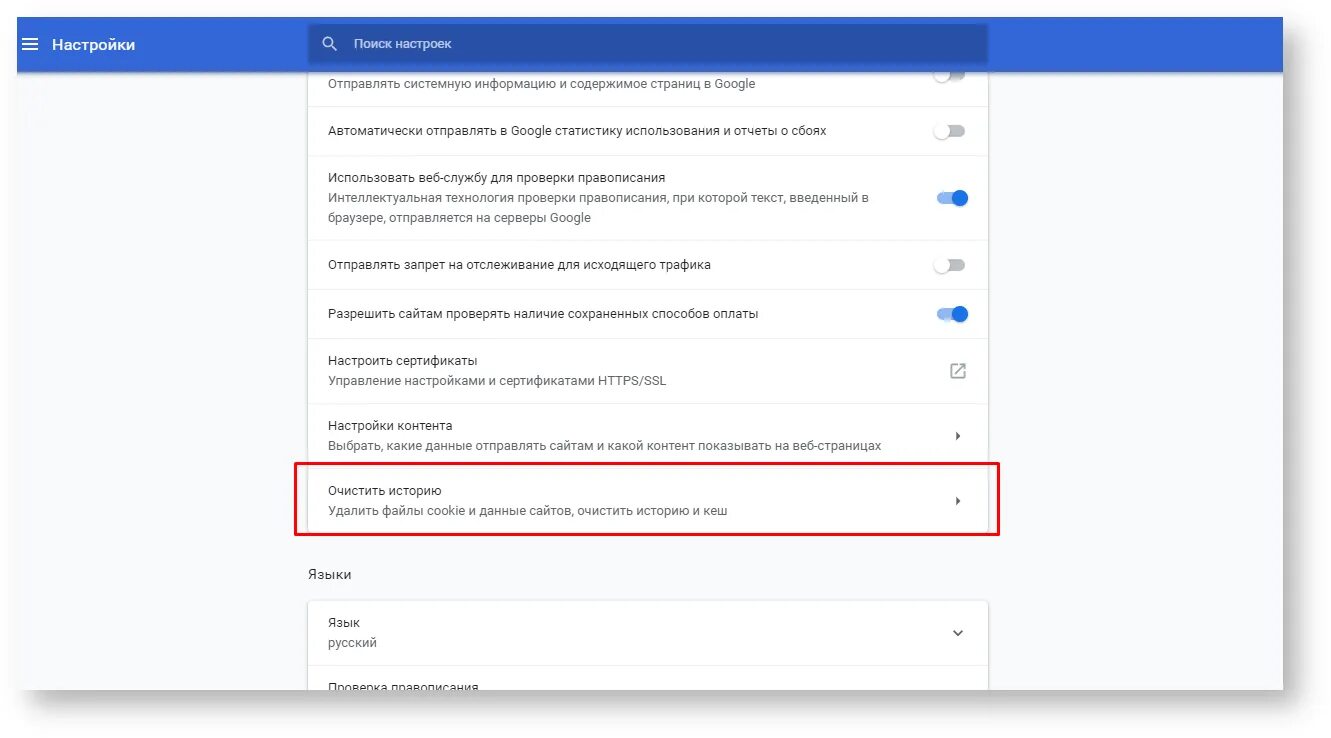Click 'Отправлять запрет на отслеживание' label
Image resolution: width=1331 pixels, height=738 pixels.
point(519,265)
